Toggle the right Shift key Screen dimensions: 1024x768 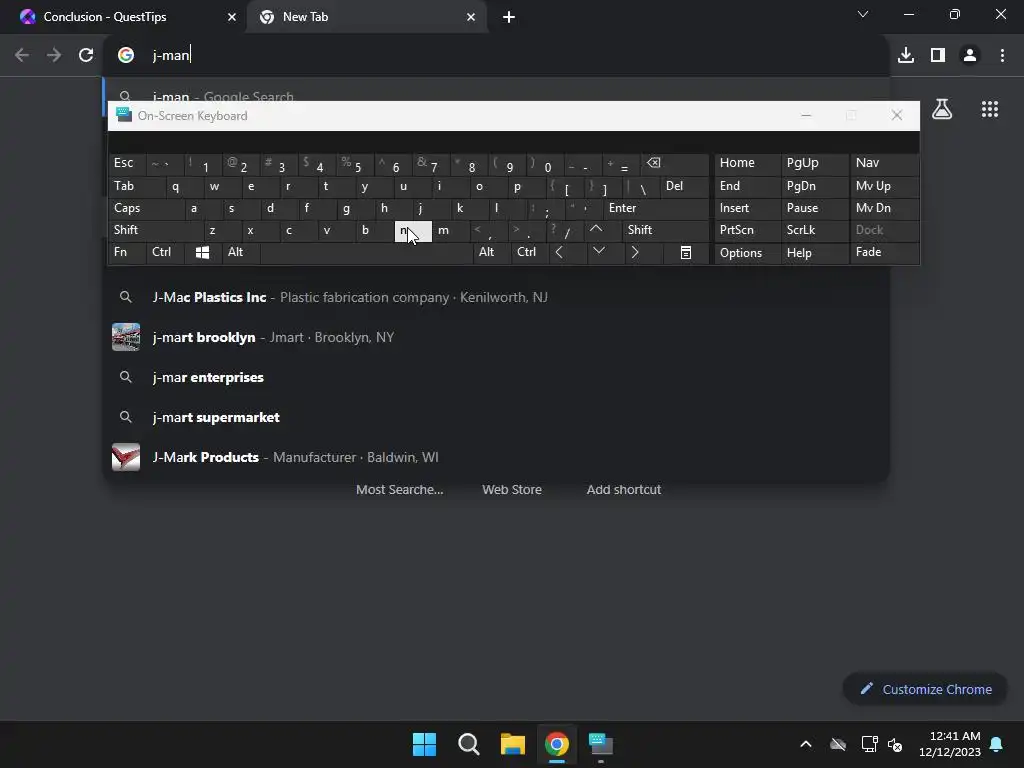click(x=665, y=230)
